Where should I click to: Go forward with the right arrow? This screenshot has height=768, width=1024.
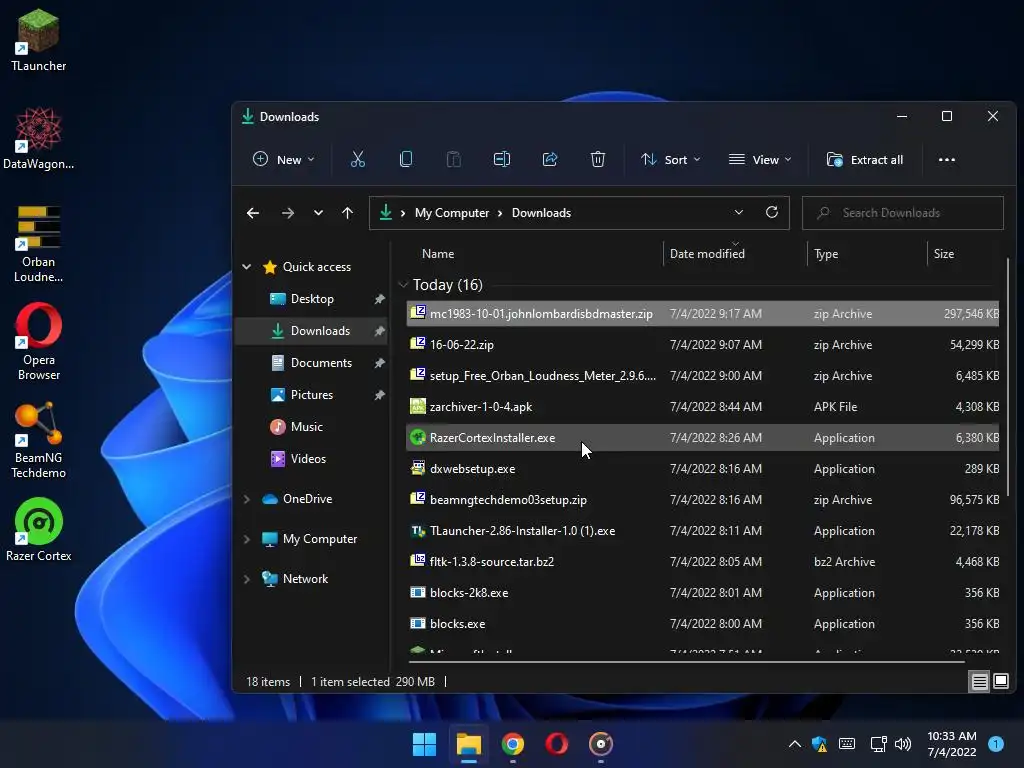(x=287, y=213)
